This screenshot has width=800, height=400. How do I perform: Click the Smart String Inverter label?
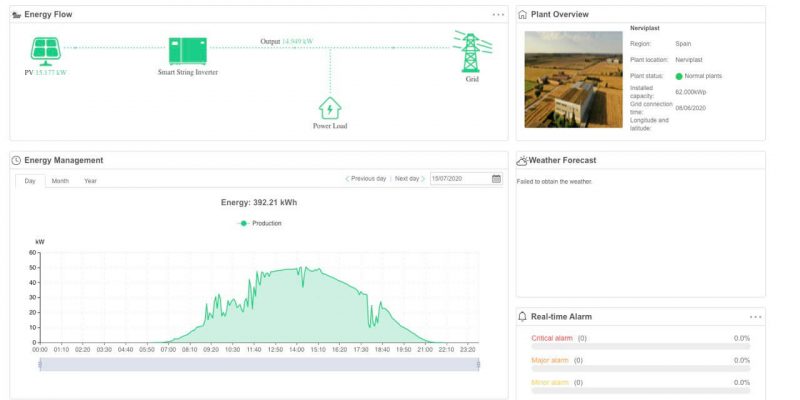tap(188, 72)
